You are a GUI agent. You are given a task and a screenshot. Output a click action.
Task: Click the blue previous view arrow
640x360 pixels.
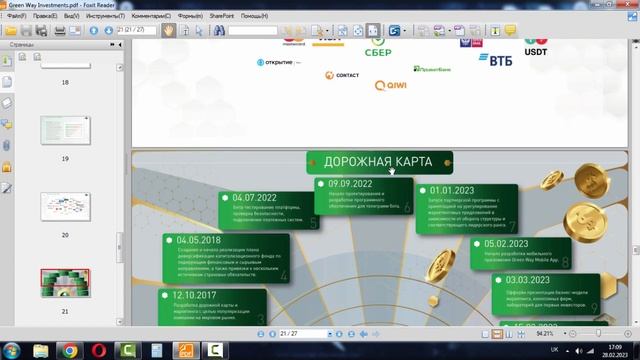point(364,334)
